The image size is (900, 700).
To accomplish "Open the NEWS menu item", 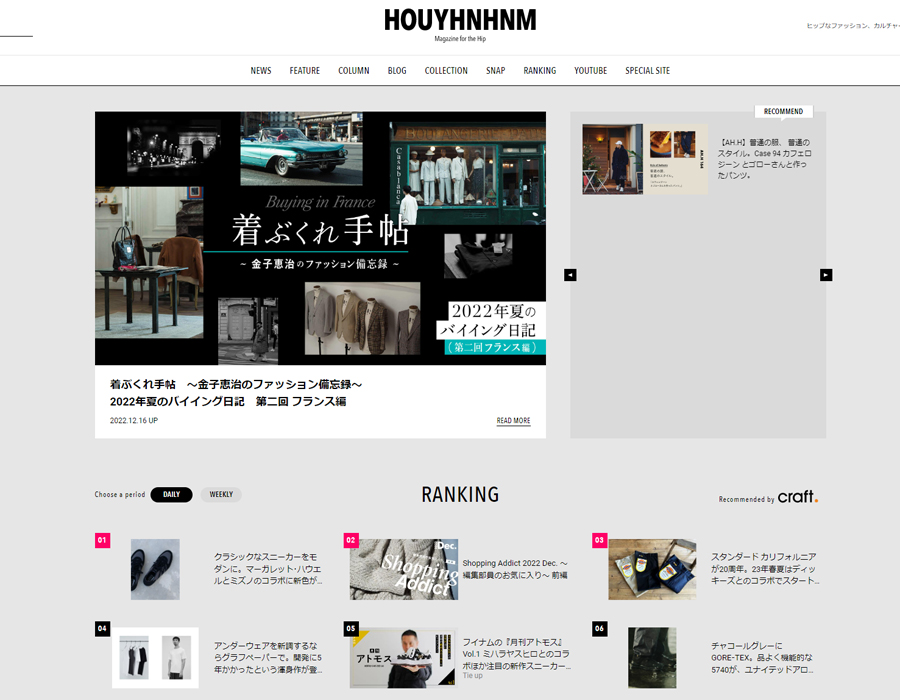I will pyautogui.click(x=261, y=71).
